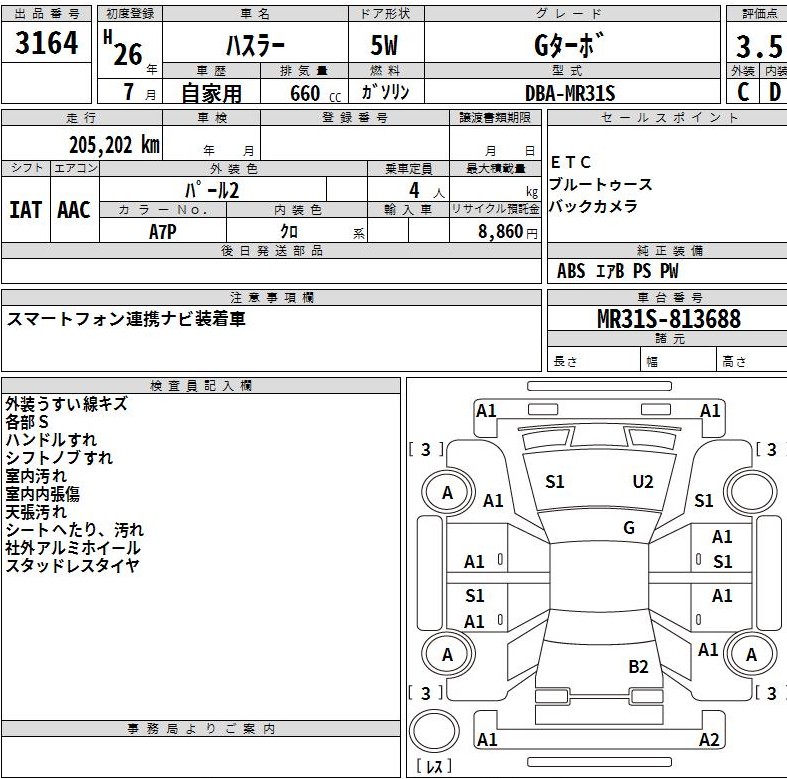Select the ETC sales point

coord(571,162)
